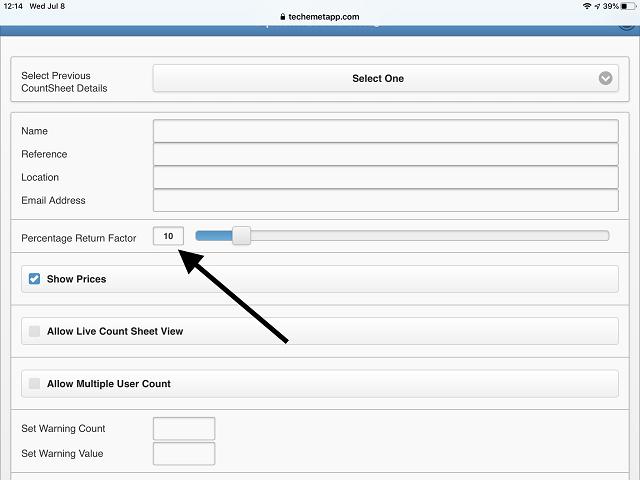Select the Location text box
The image size is (640, 480).
pyautogui.click(x=385, y=177)
